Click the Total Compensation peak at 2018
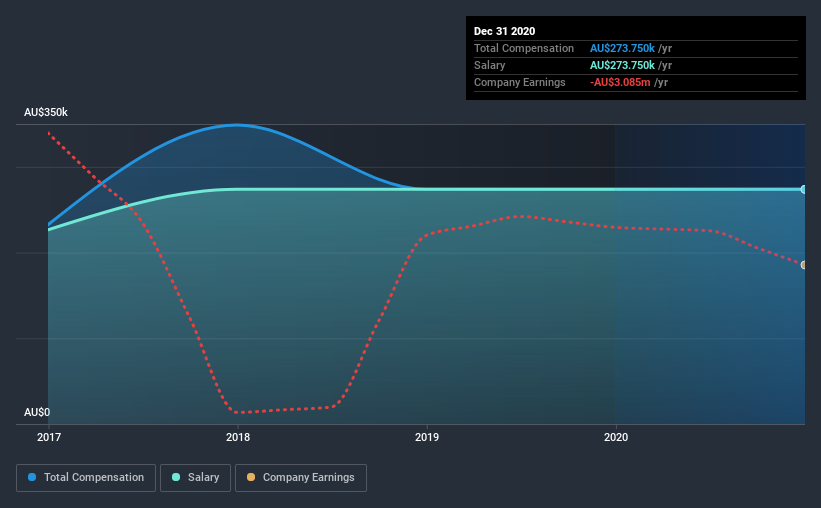 point(237,125)
